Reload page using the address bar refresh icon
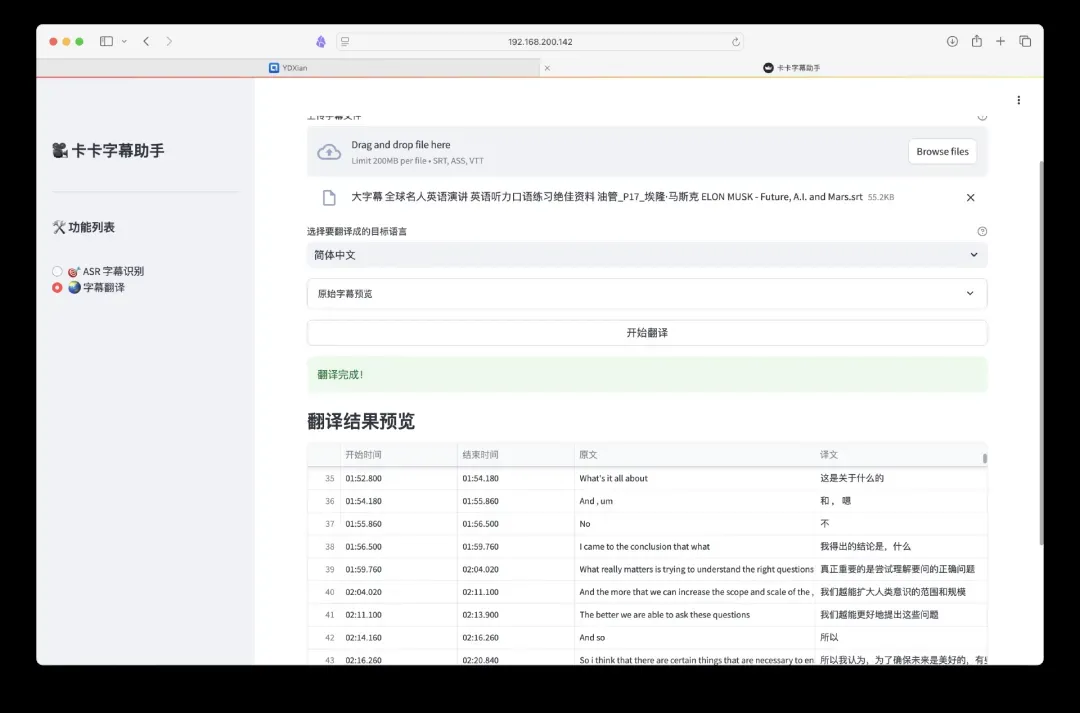 (x=736, y=42)
